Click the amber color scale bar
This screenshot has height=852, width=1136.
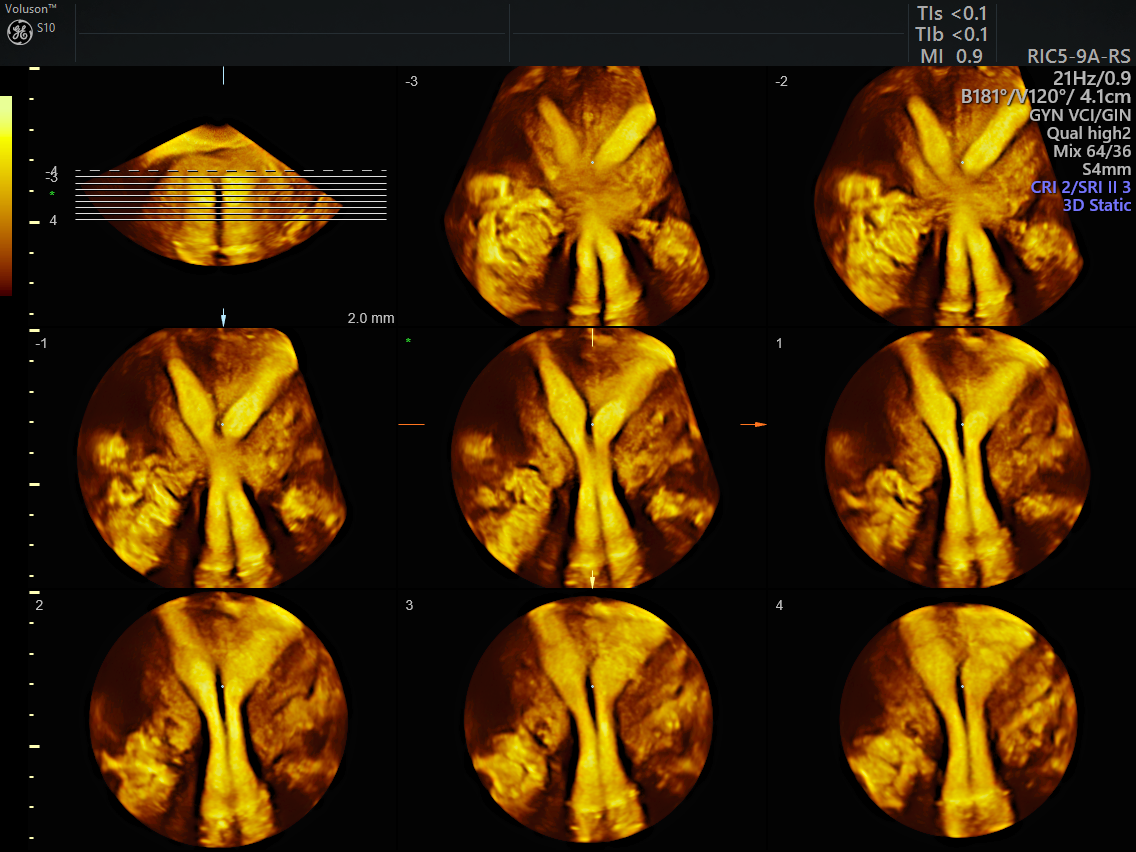[6, 195]
